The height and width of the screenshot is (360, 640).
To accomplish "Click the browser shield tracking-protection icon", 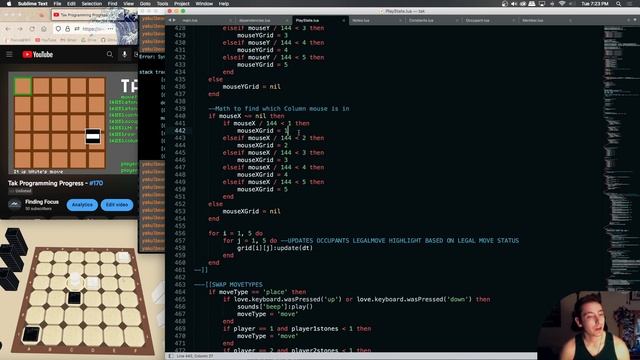I will pyautogui.click(x=58, y=29).
